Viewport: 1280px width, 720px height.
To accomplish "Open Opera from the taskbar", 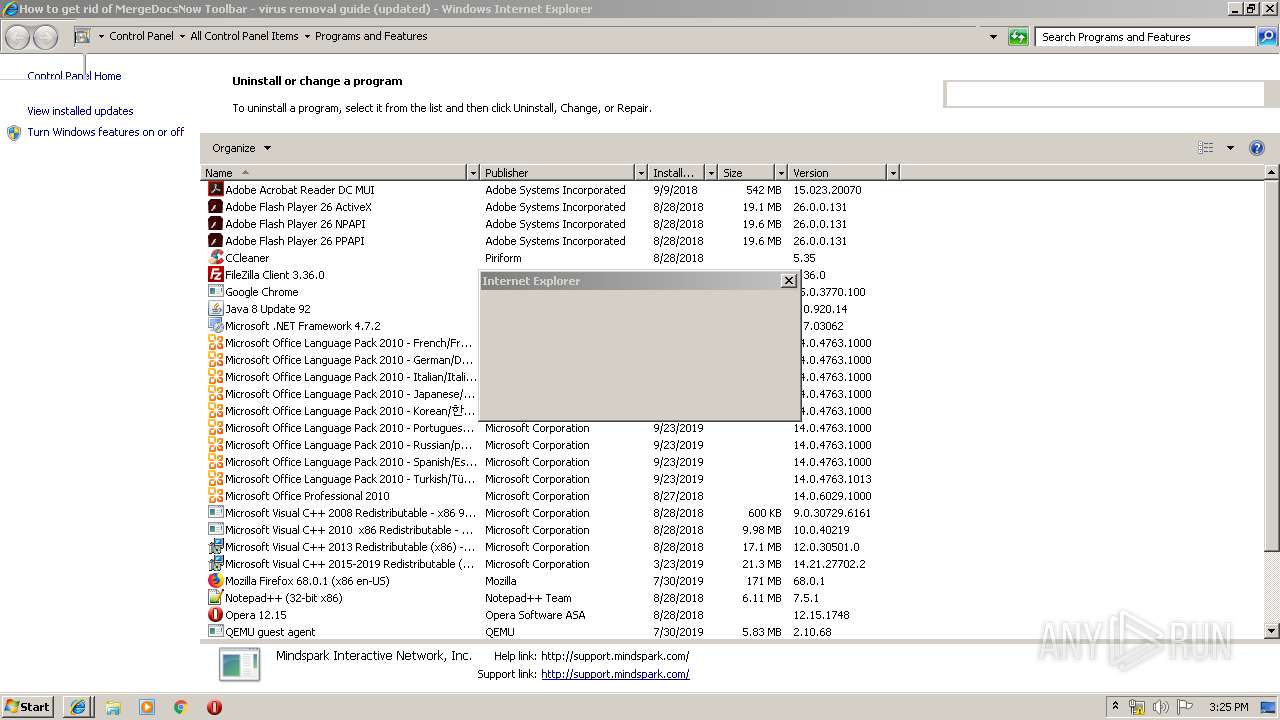I will (214, 707).
